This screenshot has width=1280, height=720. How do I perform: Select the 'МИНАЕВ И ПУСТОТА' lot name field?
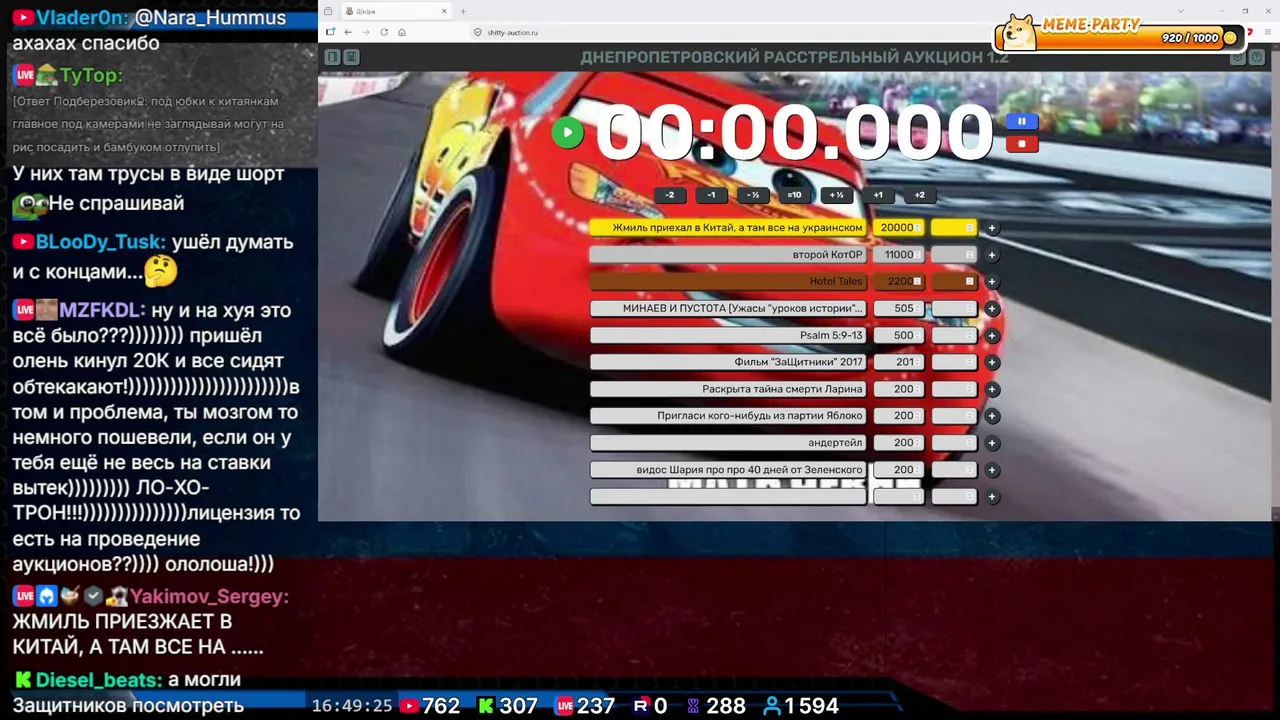click(x=728, y=309)
